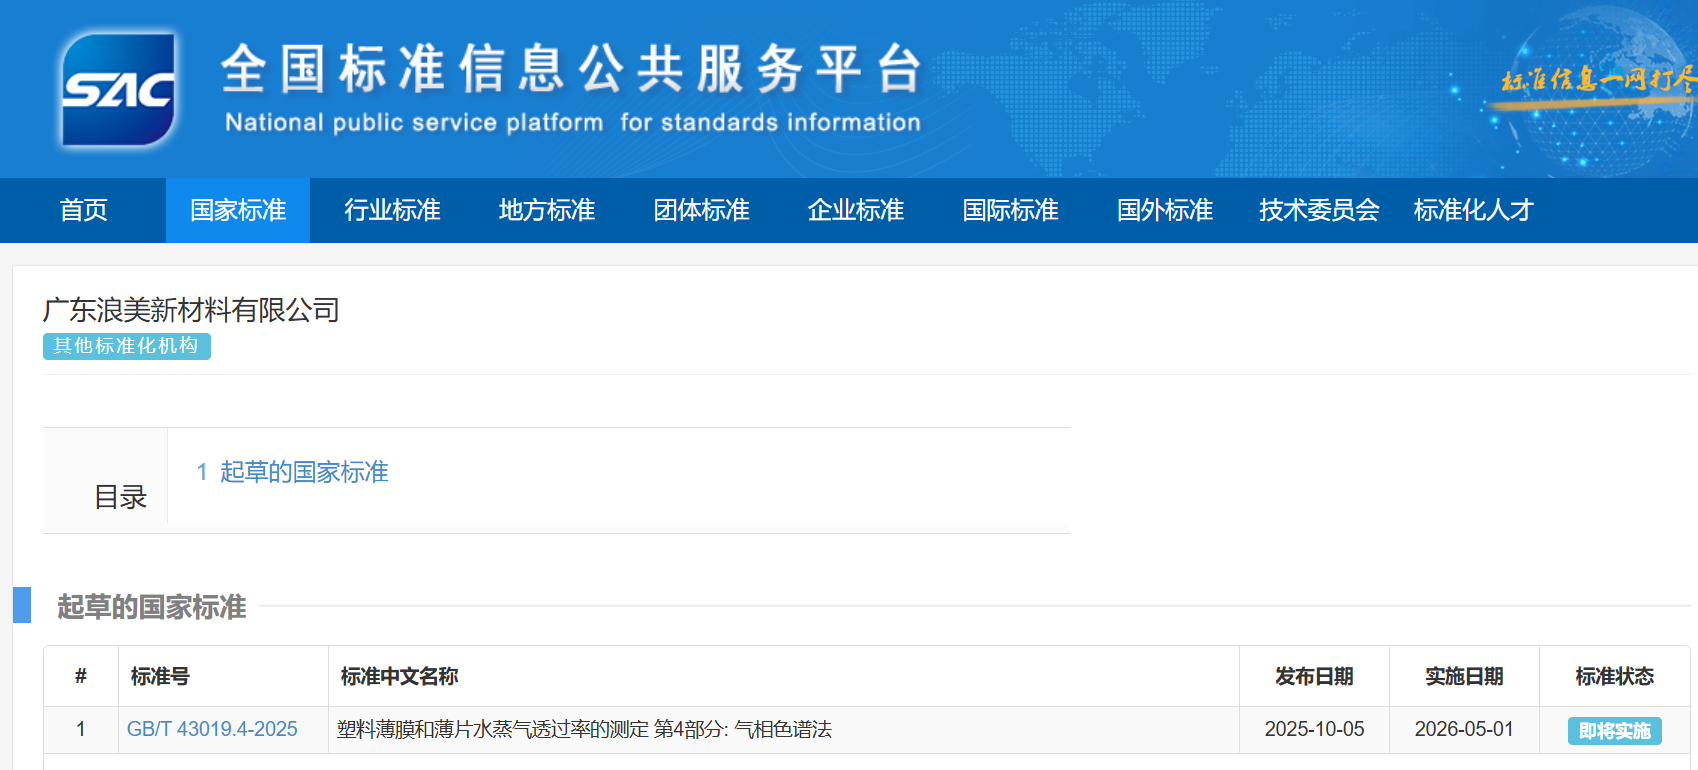Click the 发布日期 column header
1698x770 pixels.
(1314, 677)
